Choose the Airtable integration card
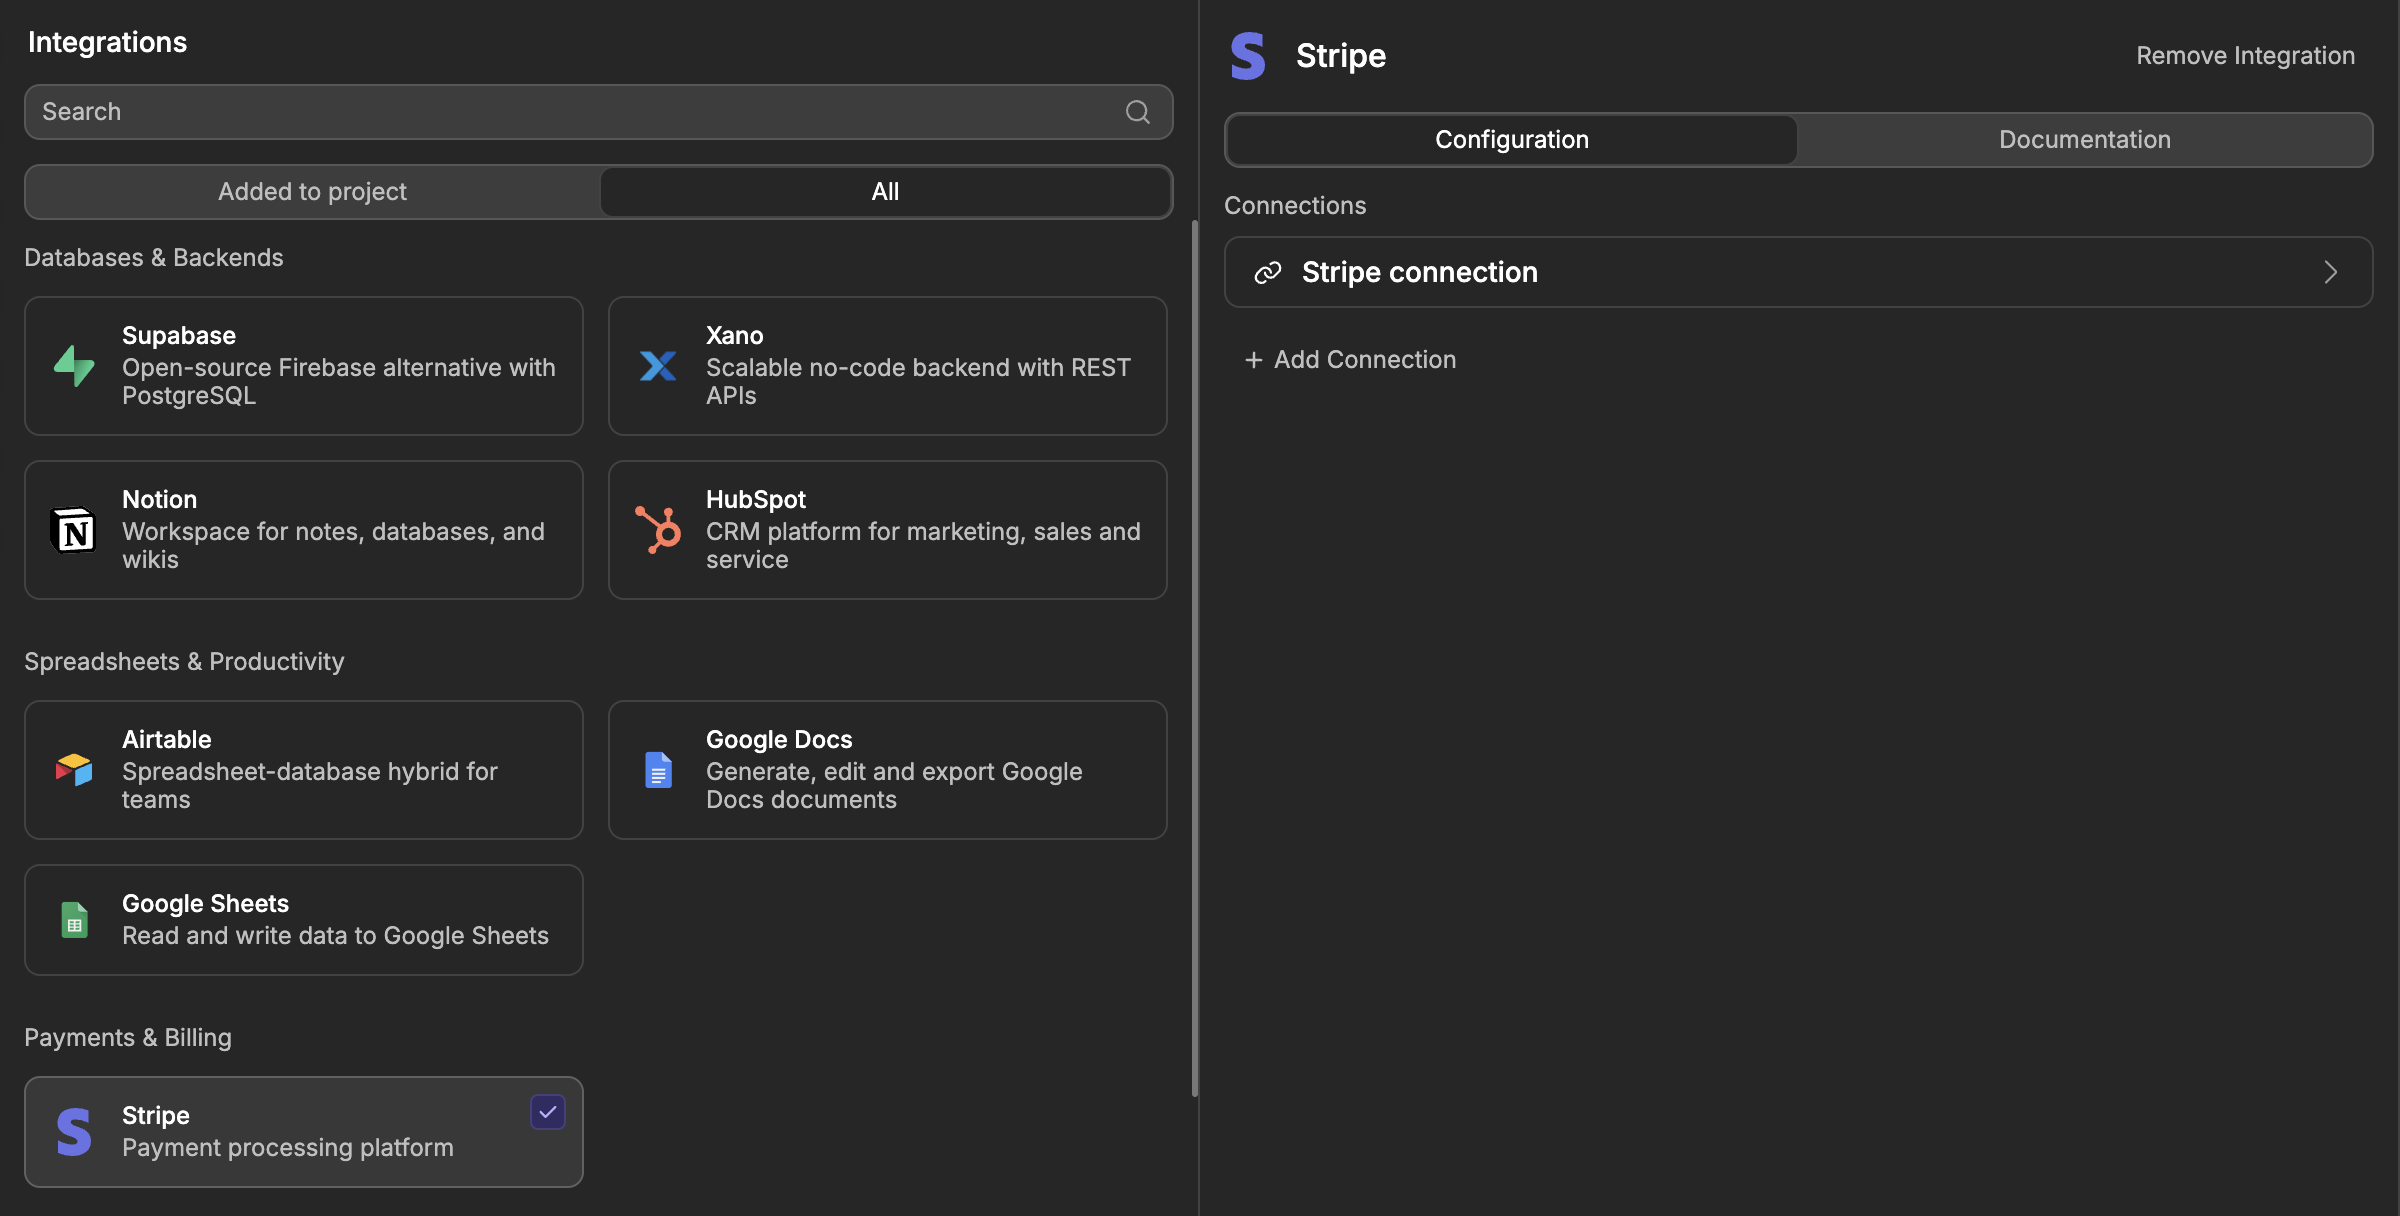This screenshot has width=2400, height=1216. pos(304,770)
